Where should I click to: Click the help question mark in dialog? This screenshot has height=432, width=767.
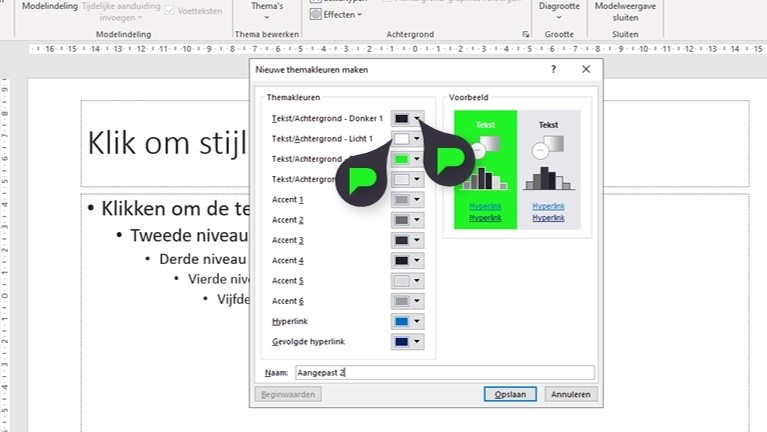553,69
